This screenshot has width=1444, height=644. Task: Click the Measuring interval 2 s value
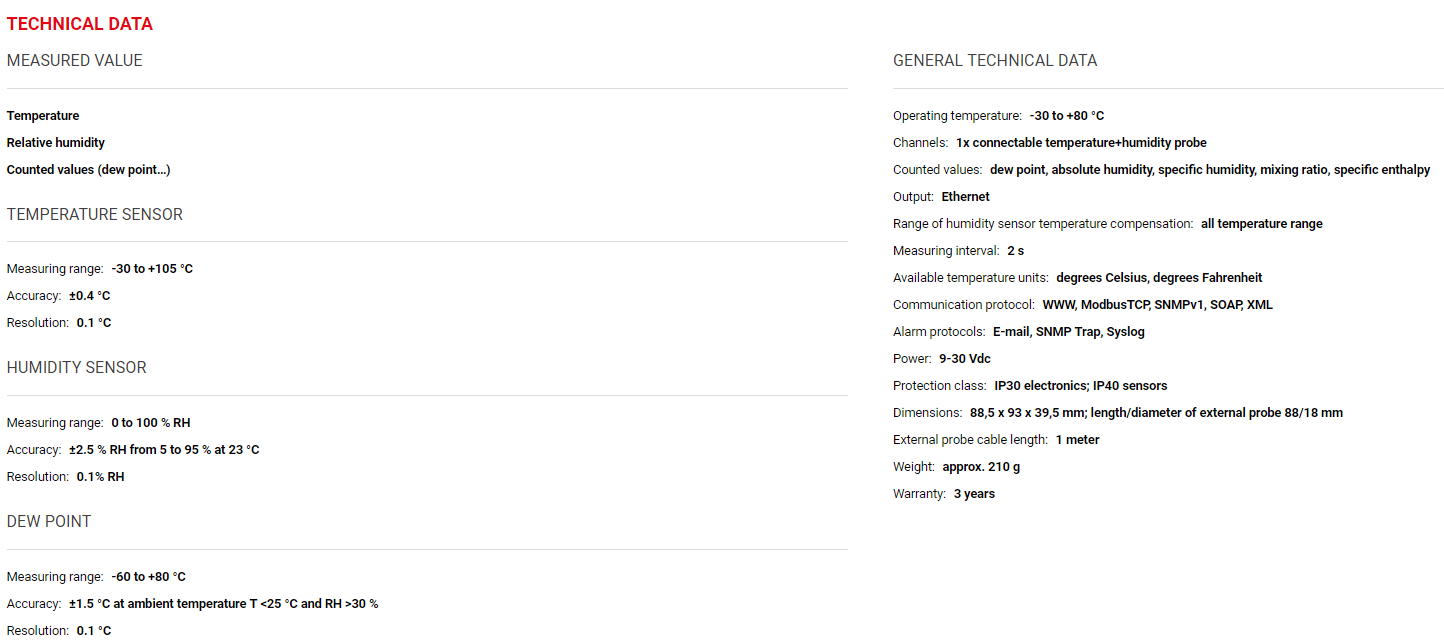coord(1016,251)
